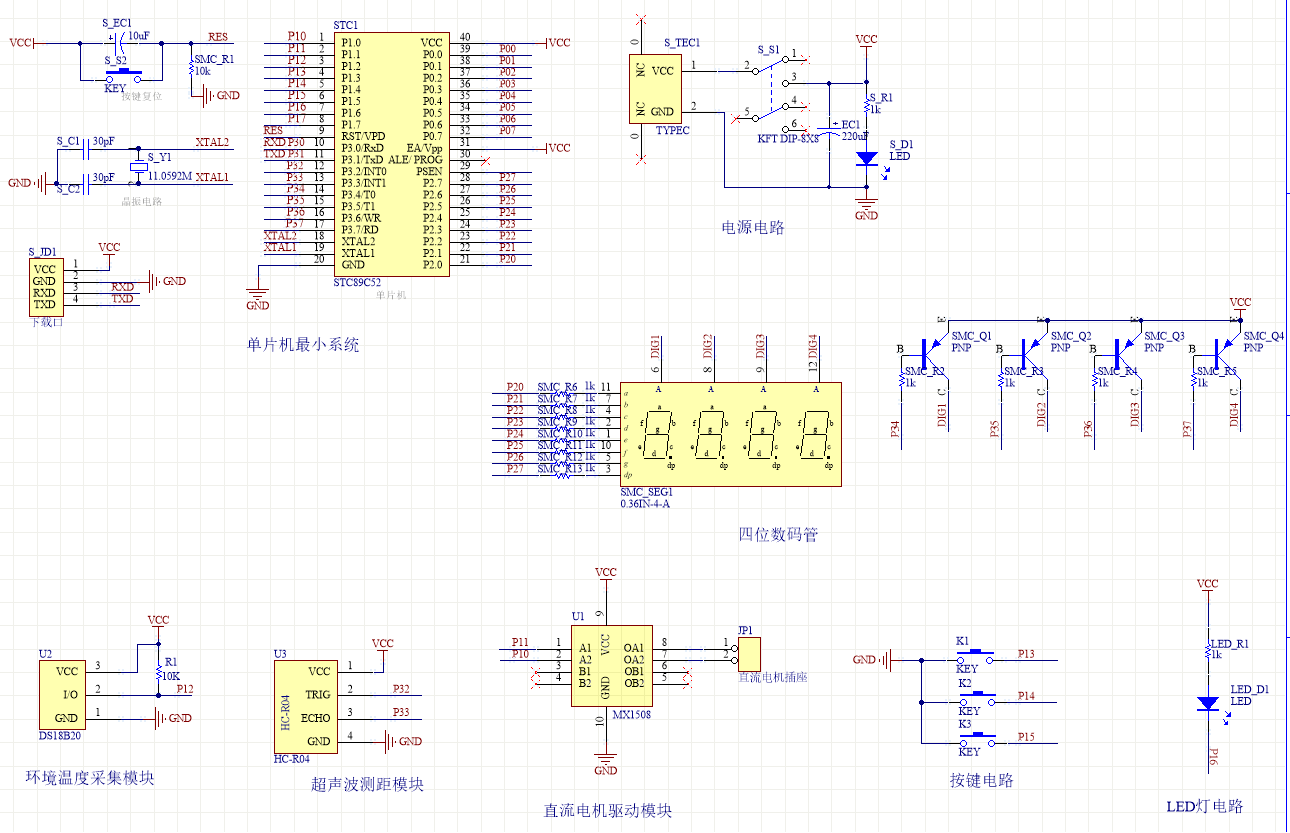The image size is (1290, 833).
Task: Click the P14 net label beside K2
Action: 1026,695
